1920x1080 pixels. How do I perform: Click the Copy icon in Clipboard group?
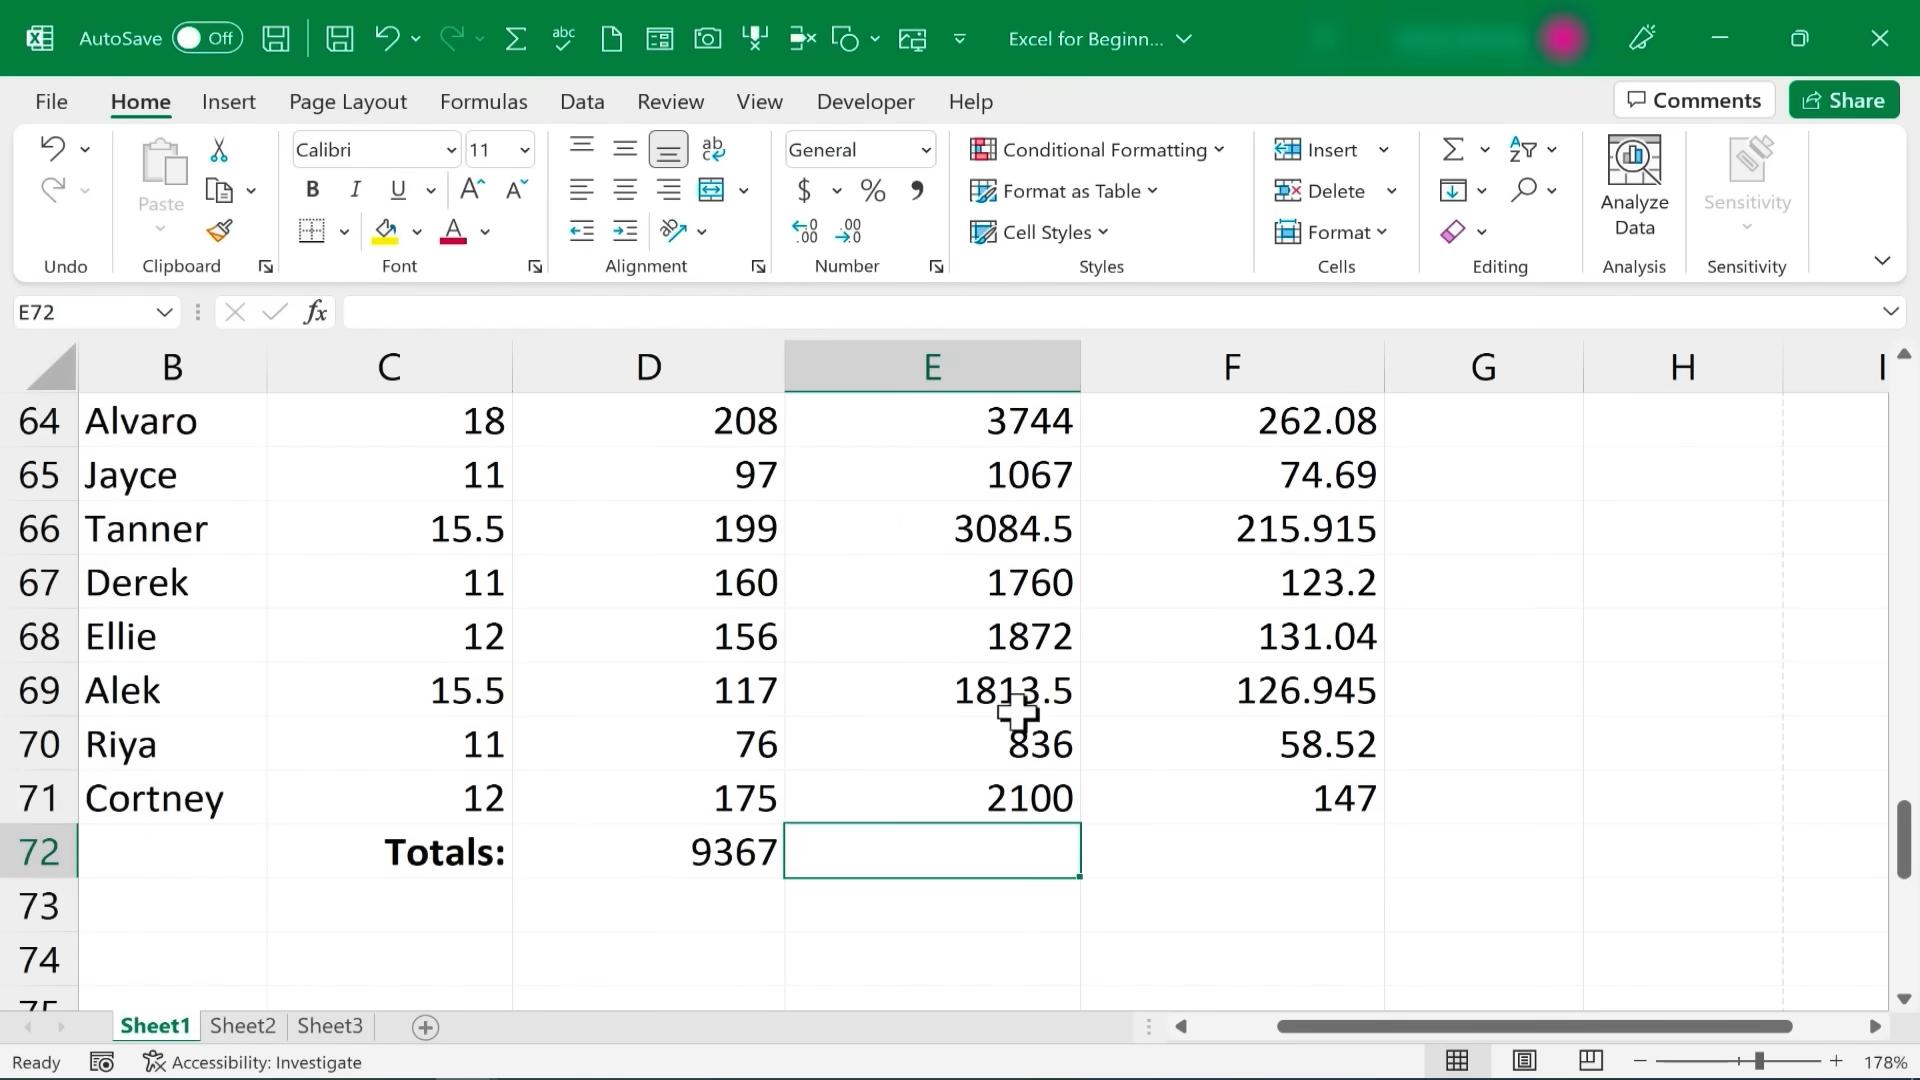[x=219, y=190]
